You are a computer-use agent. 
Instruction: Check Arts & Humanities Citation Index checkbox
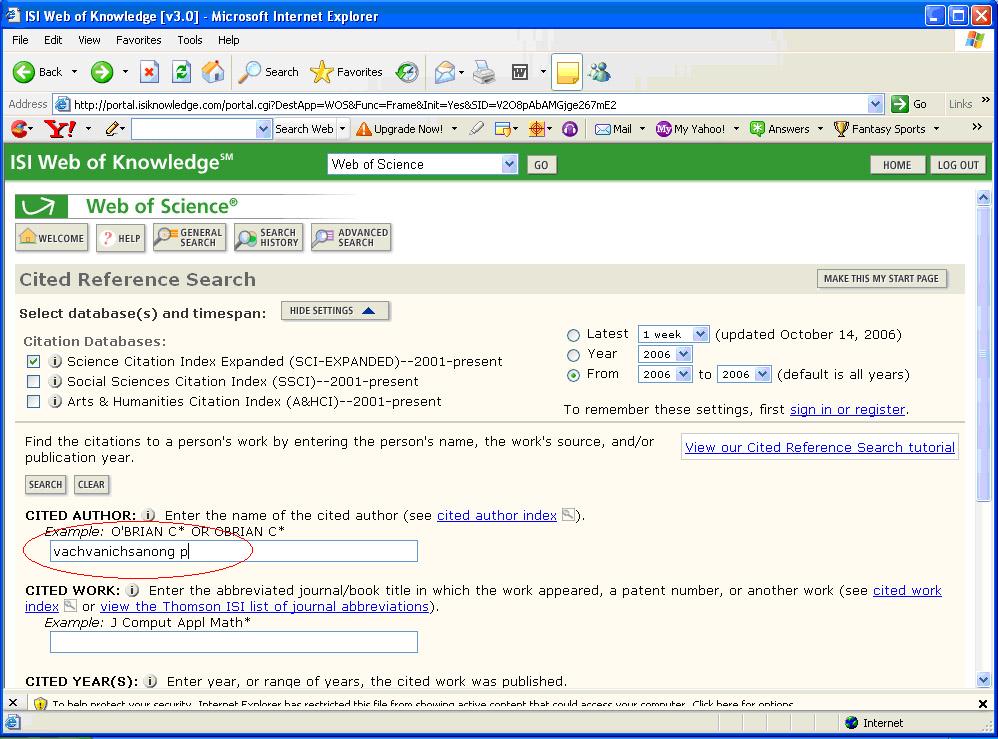pyautogui.click(x=34, y=402)
